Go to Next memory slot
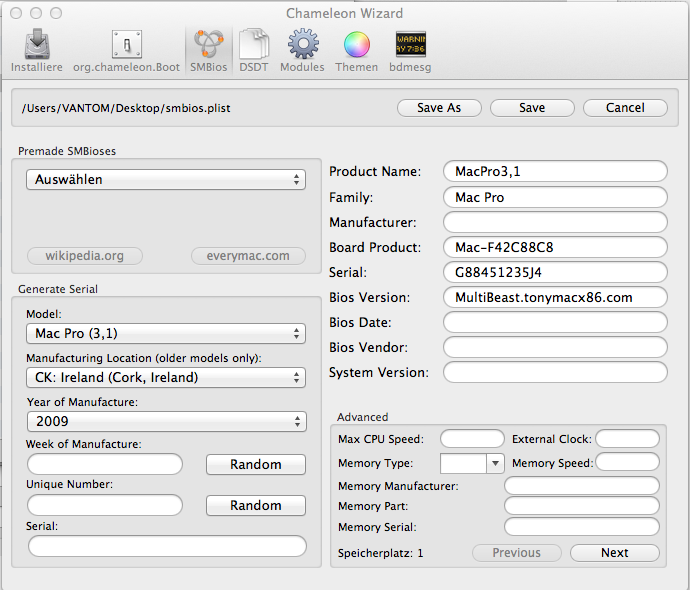 pyautogui.click(x=614, y=553)
